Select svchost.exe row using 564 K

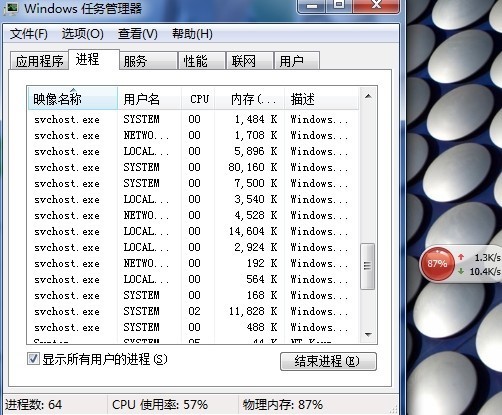[193, 279]
